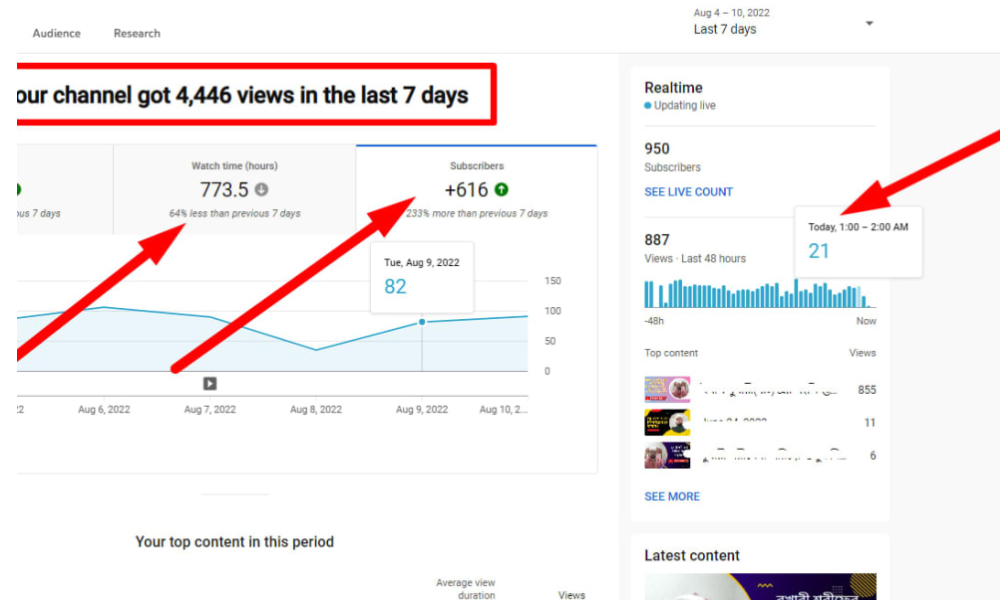1000x600 pixels.
Task: Click the Average view duration column header
Action: tap(465, 589)
